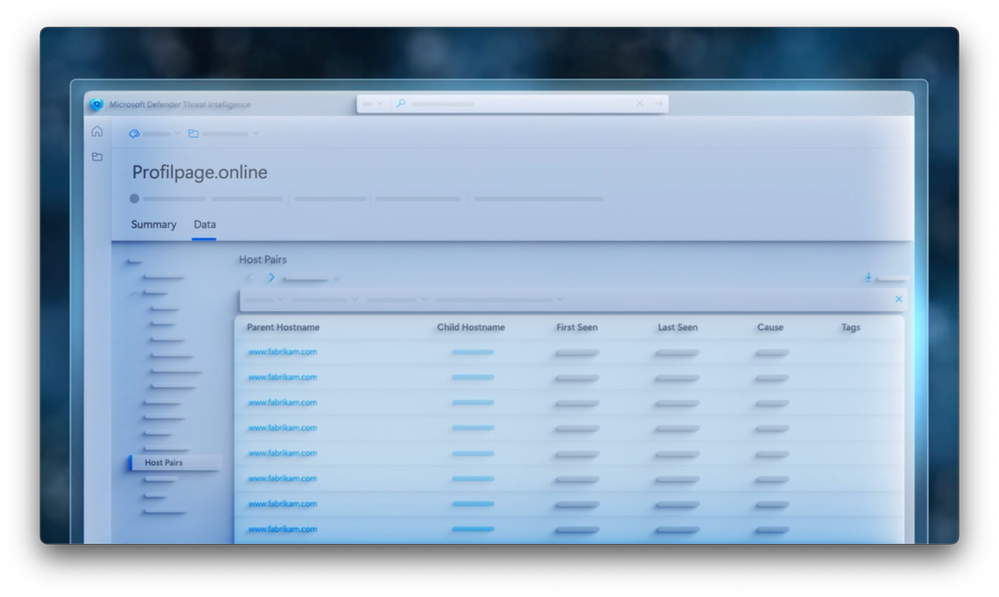The width and height of the screenshot is (999, 597).
Task: Sort by the Cause column header
Action: point(770,327)
